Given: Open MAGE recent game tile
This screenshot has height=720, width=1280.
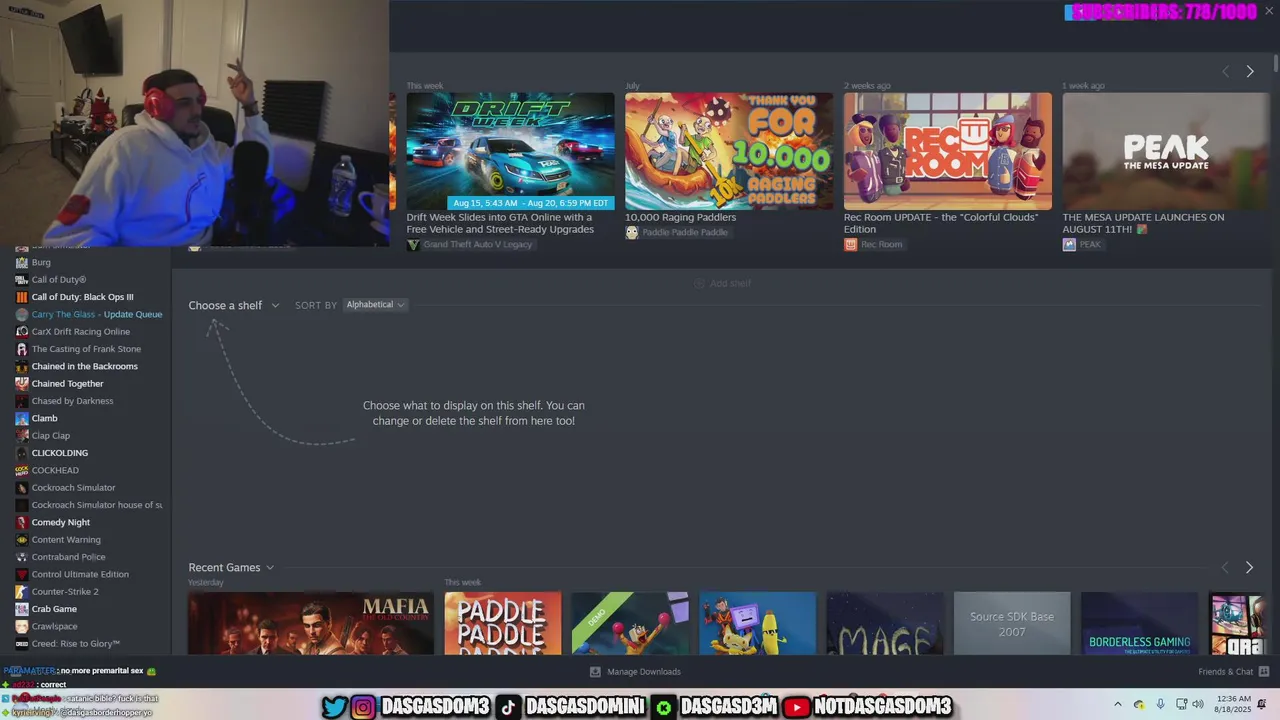Looking at the screenshot, I should (885, 623).
